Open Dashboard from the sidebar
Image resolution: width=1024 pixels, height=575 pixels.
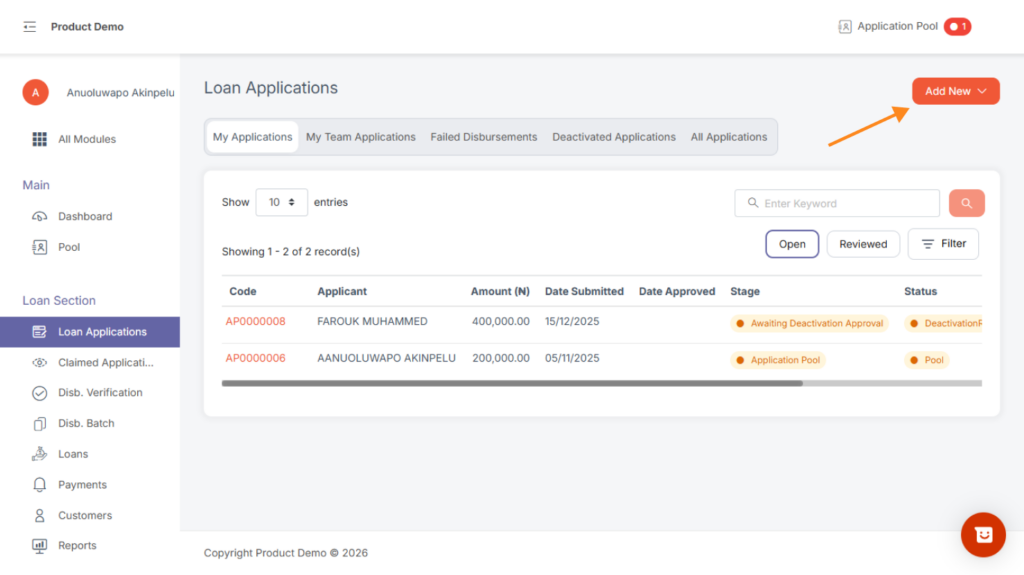[x=85, y=216]
